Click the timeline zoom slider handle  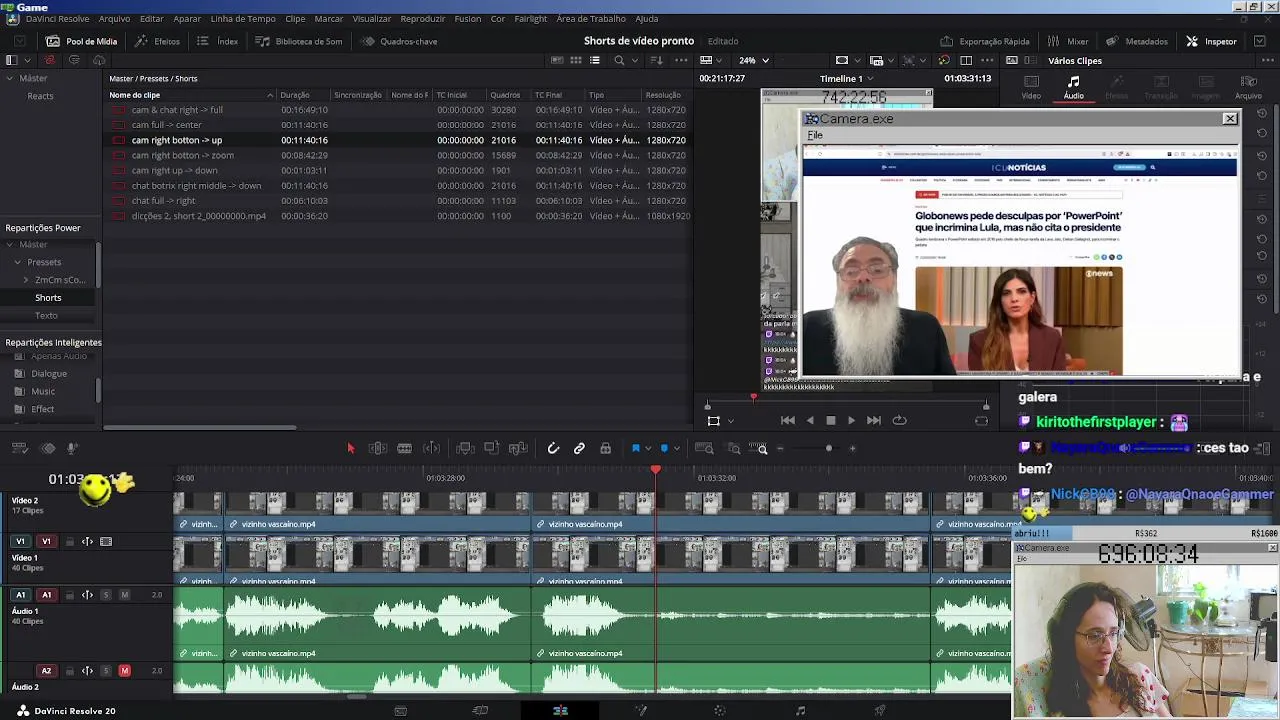click(828, 449)
